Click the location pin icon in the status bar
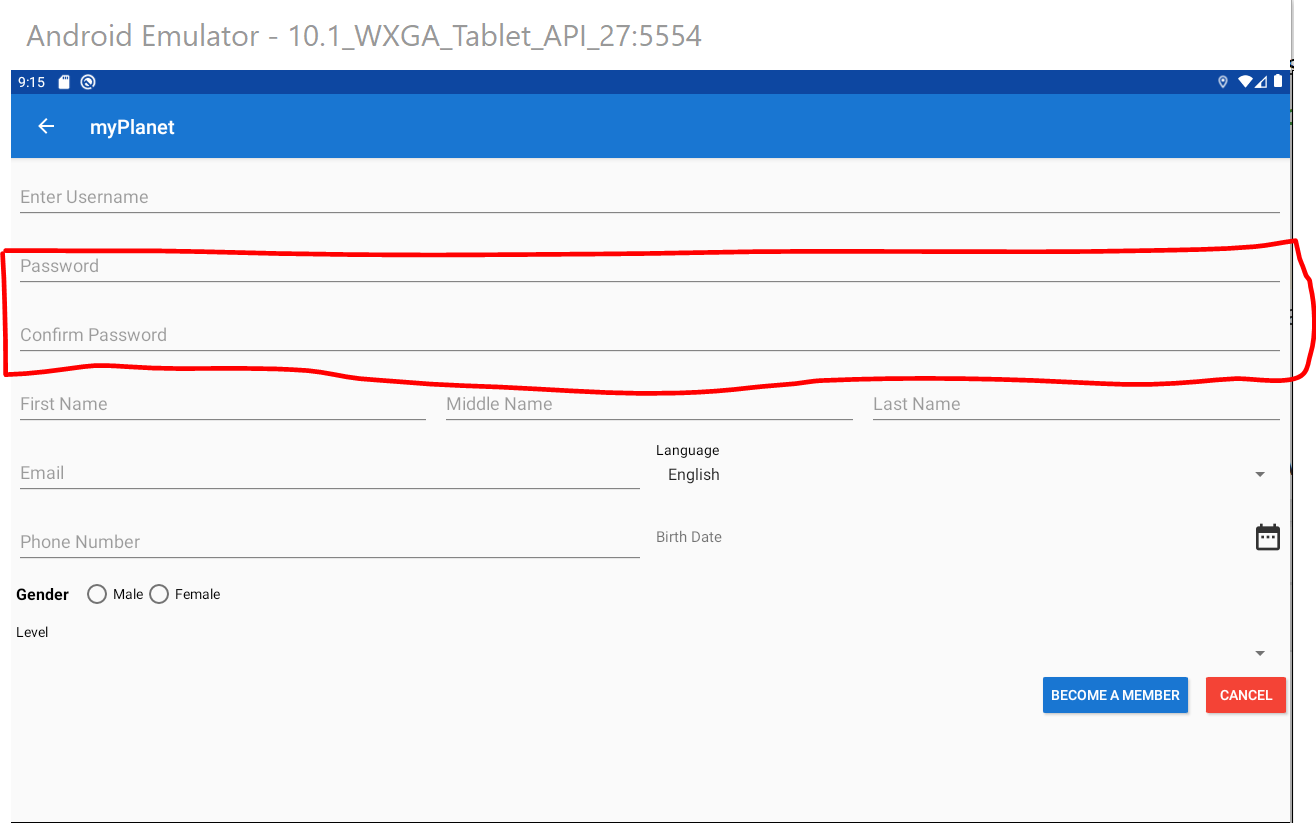Viewport: 1316px width, 823px height. pyautogui.click(x=1222, y=81)
